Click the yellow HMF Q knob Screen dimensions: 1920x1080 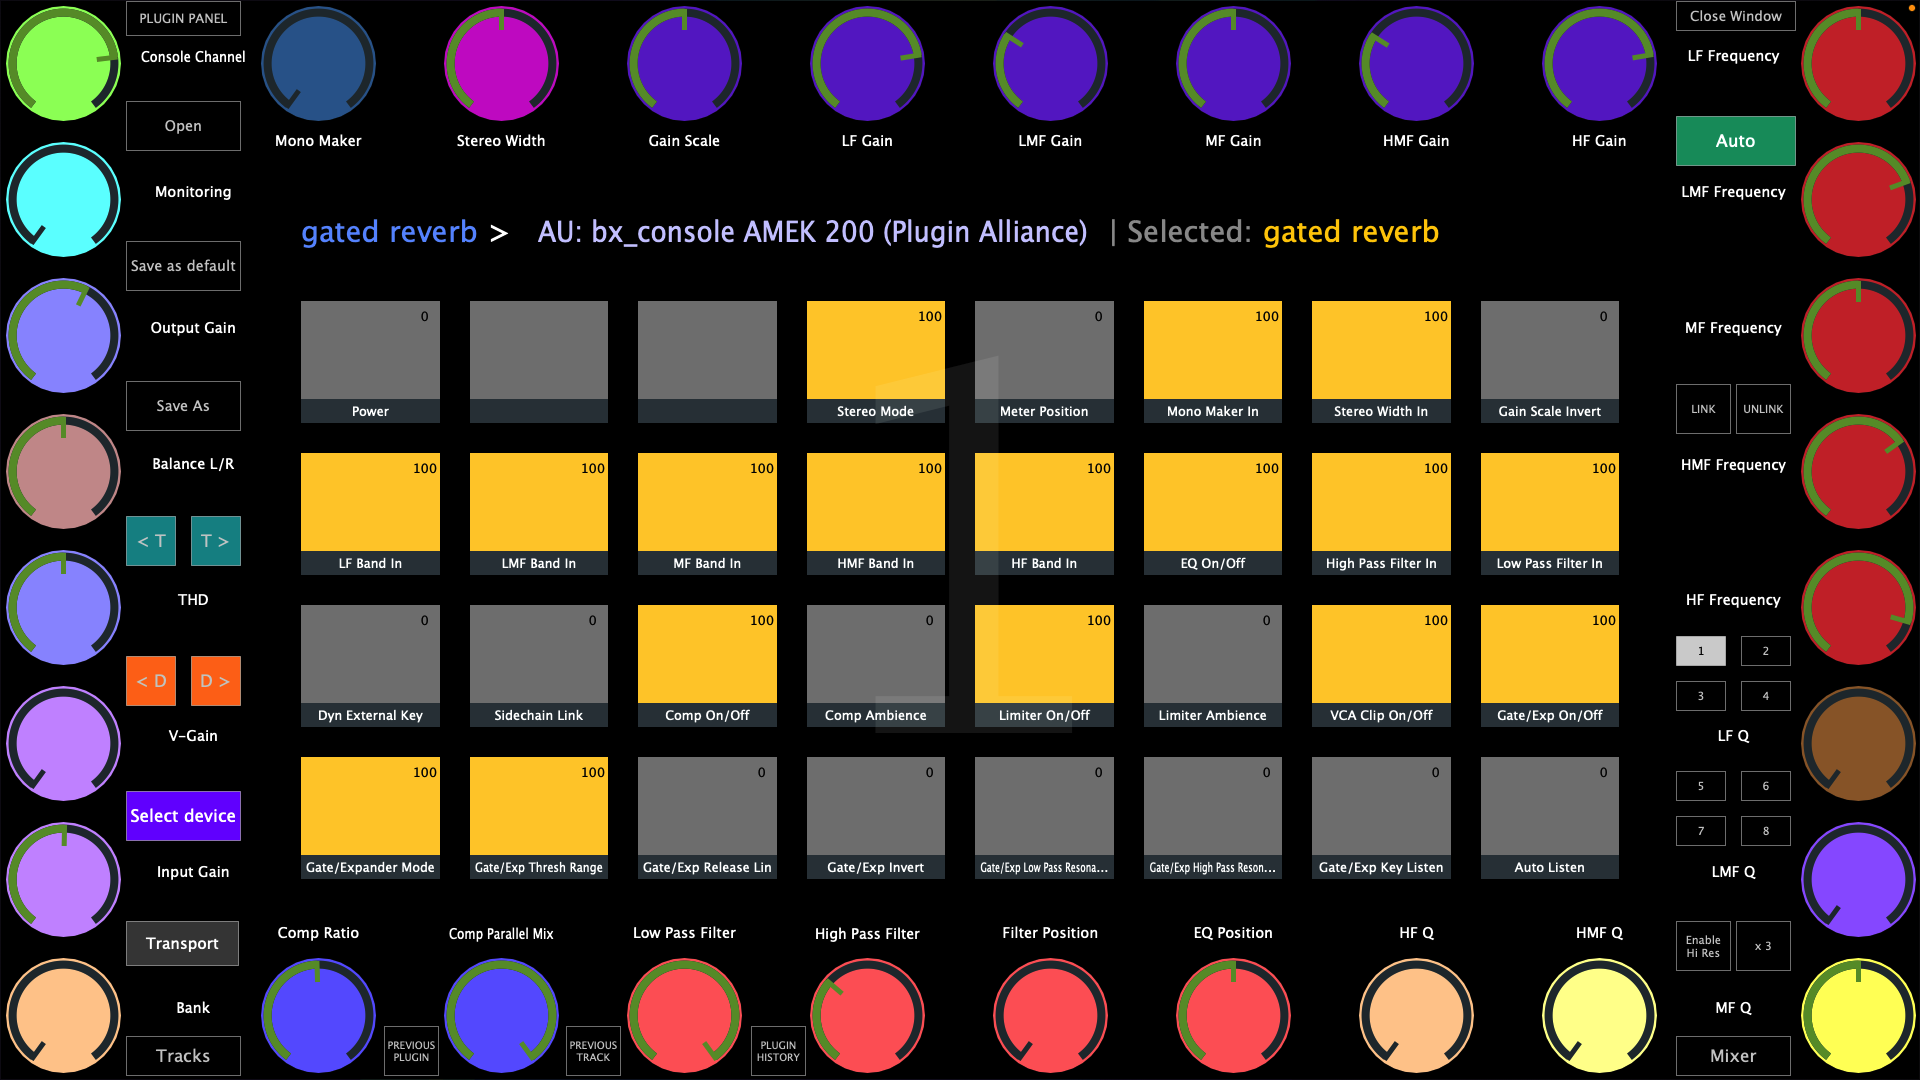pyautogui.click(x=1598, y=1015)
